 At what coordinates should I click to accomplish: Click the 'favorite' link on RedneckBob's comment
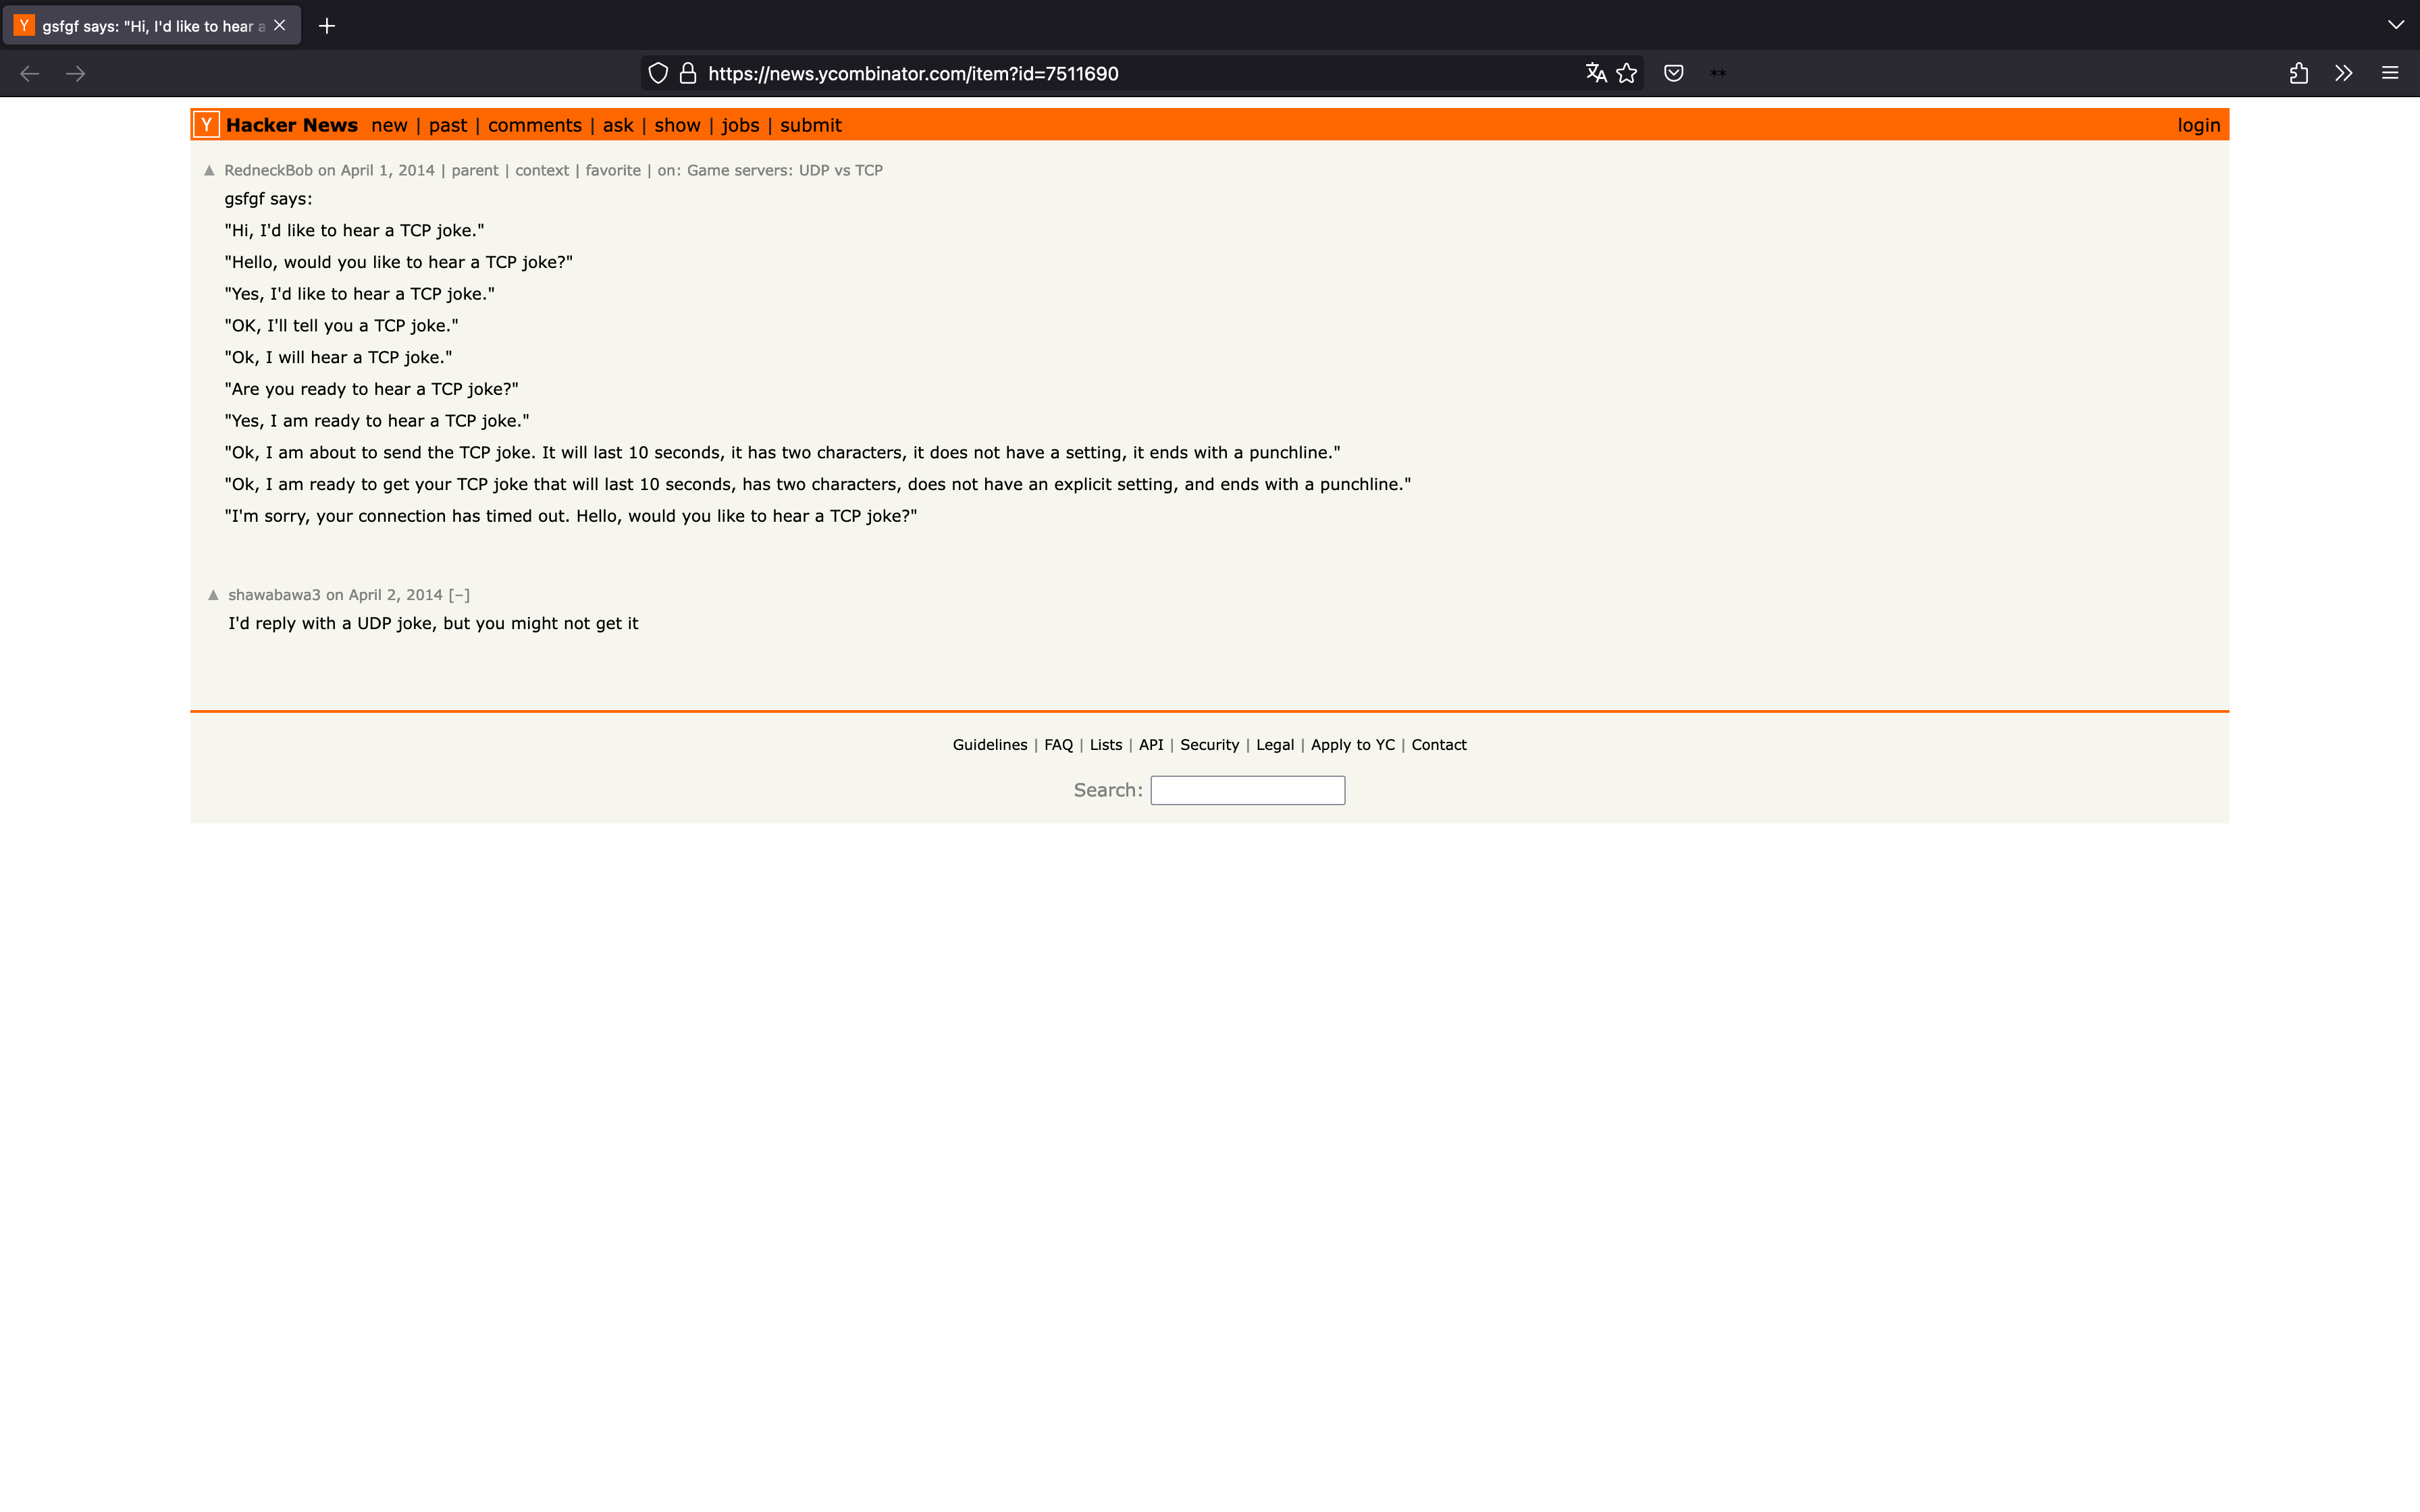pyautogui.click(x=613, y=170)
